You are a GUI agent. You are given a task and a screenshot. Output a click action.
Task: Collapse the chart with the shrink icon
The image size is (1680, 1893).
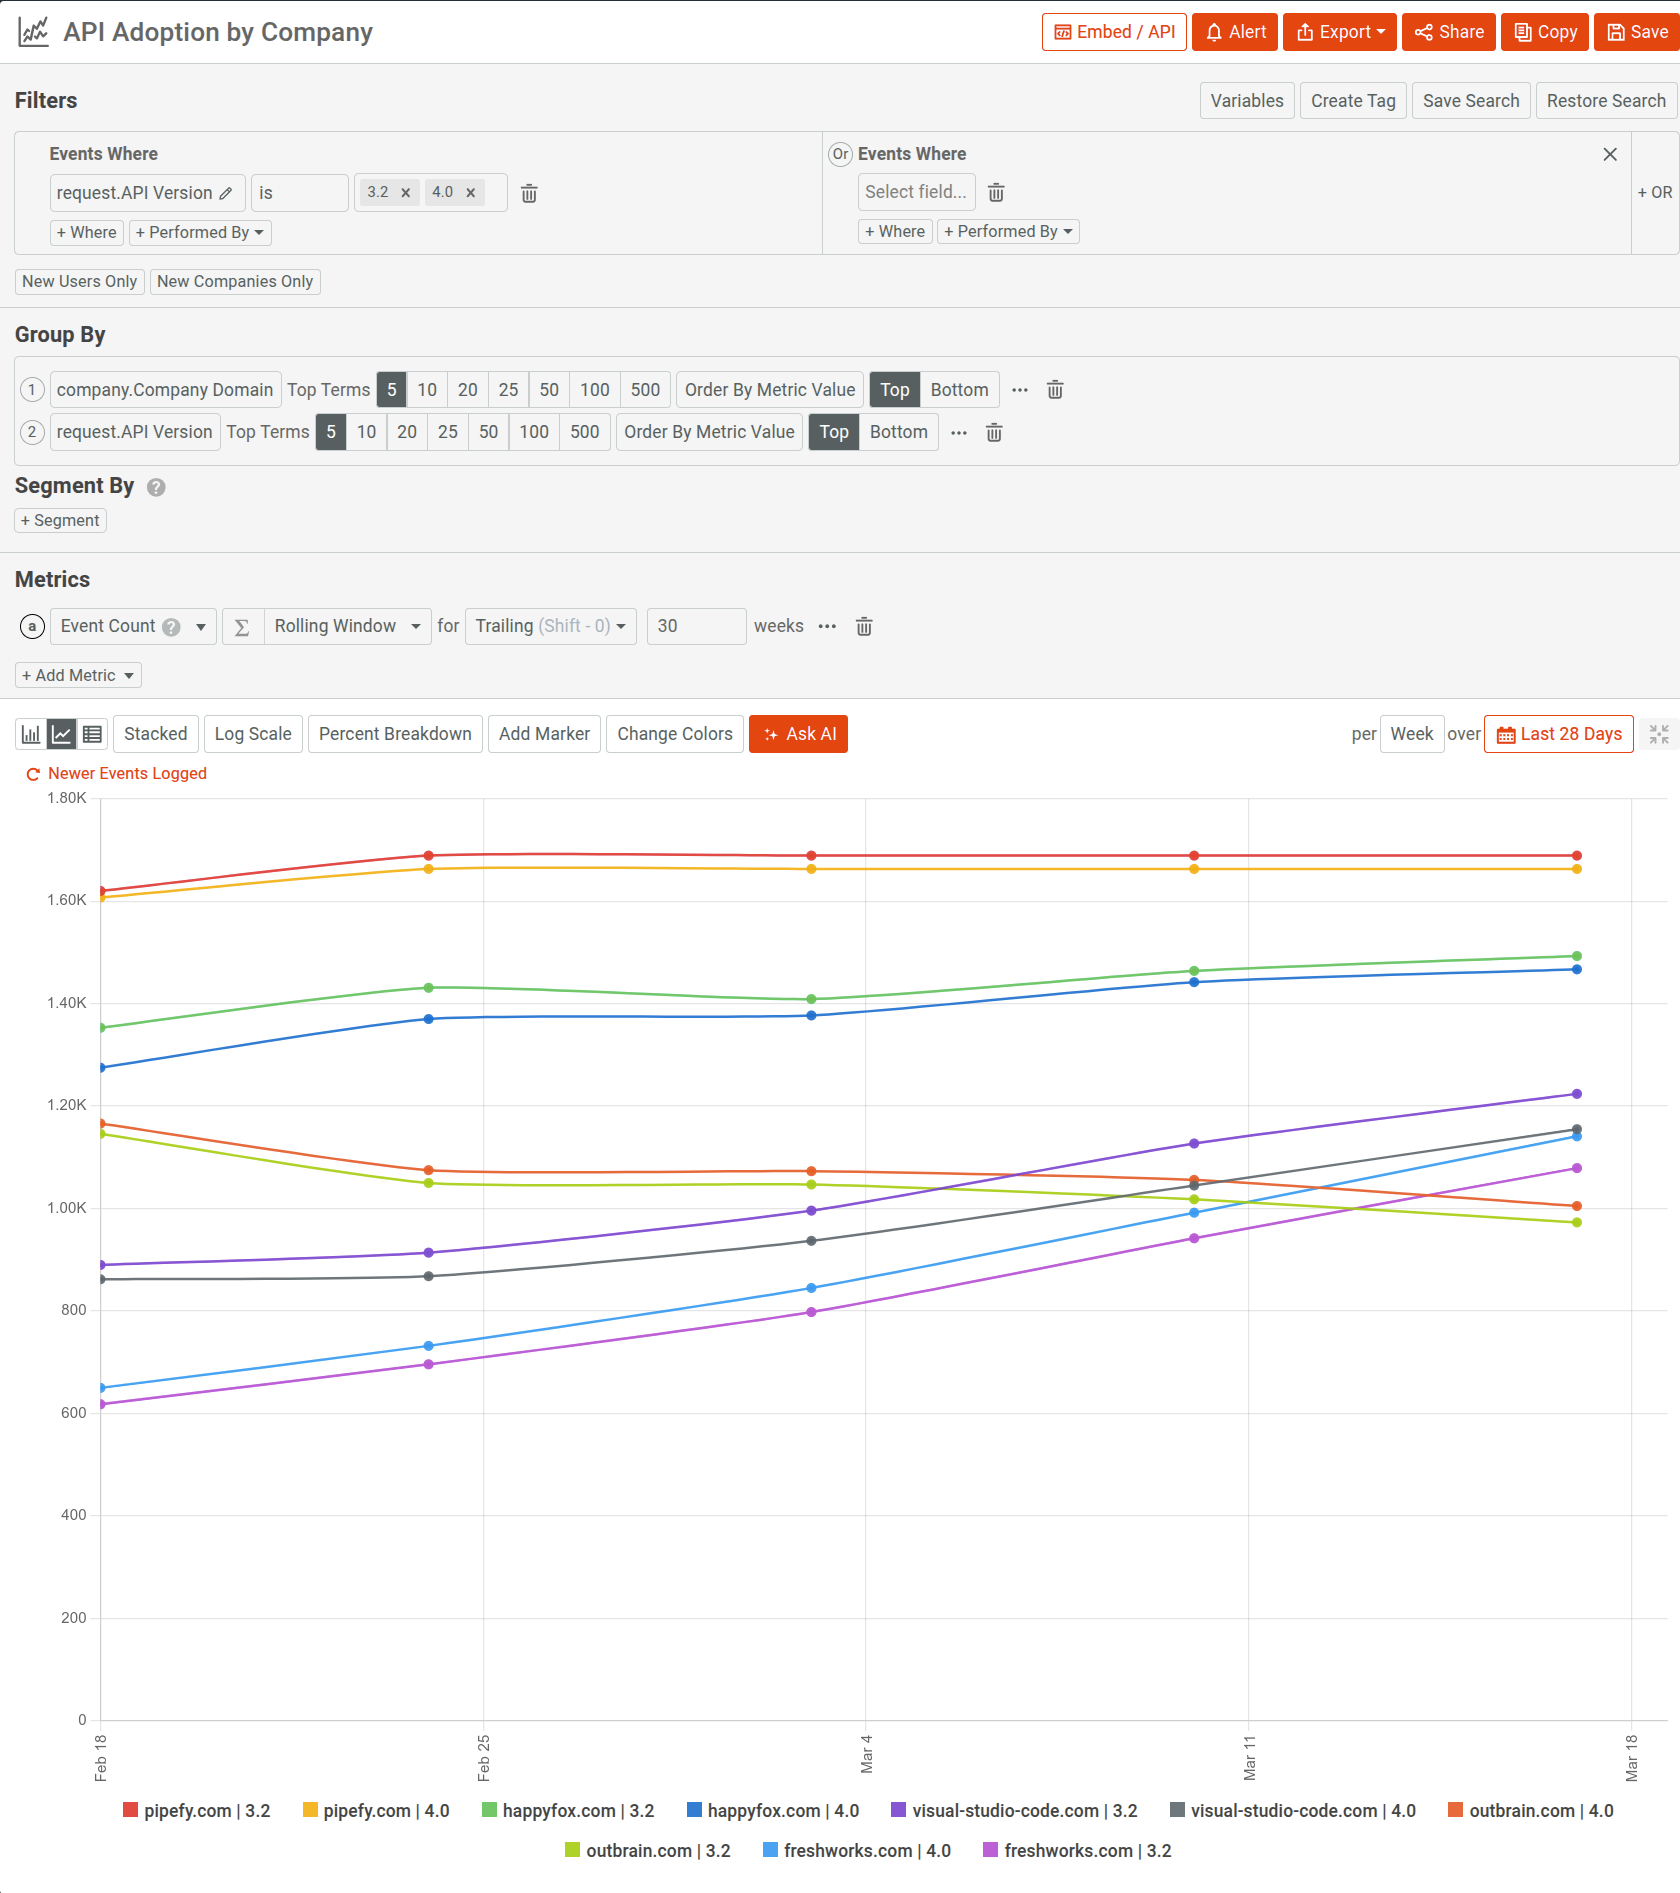[1659, 733]
